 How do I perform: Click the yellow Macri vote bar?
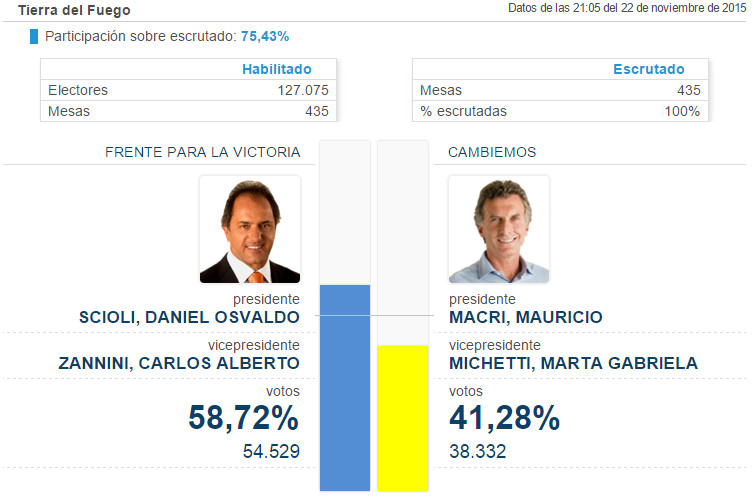click(x=402, y=418)
